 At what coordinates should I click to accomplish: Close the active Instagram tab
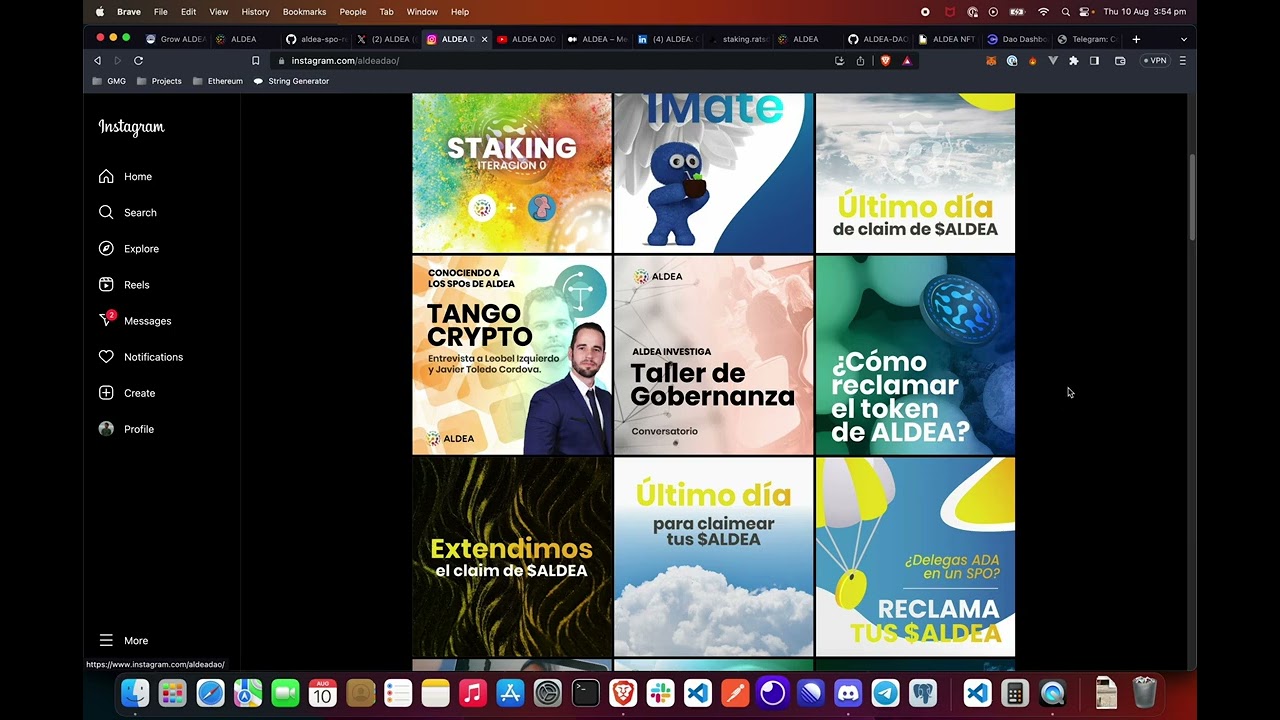(485, 39)
